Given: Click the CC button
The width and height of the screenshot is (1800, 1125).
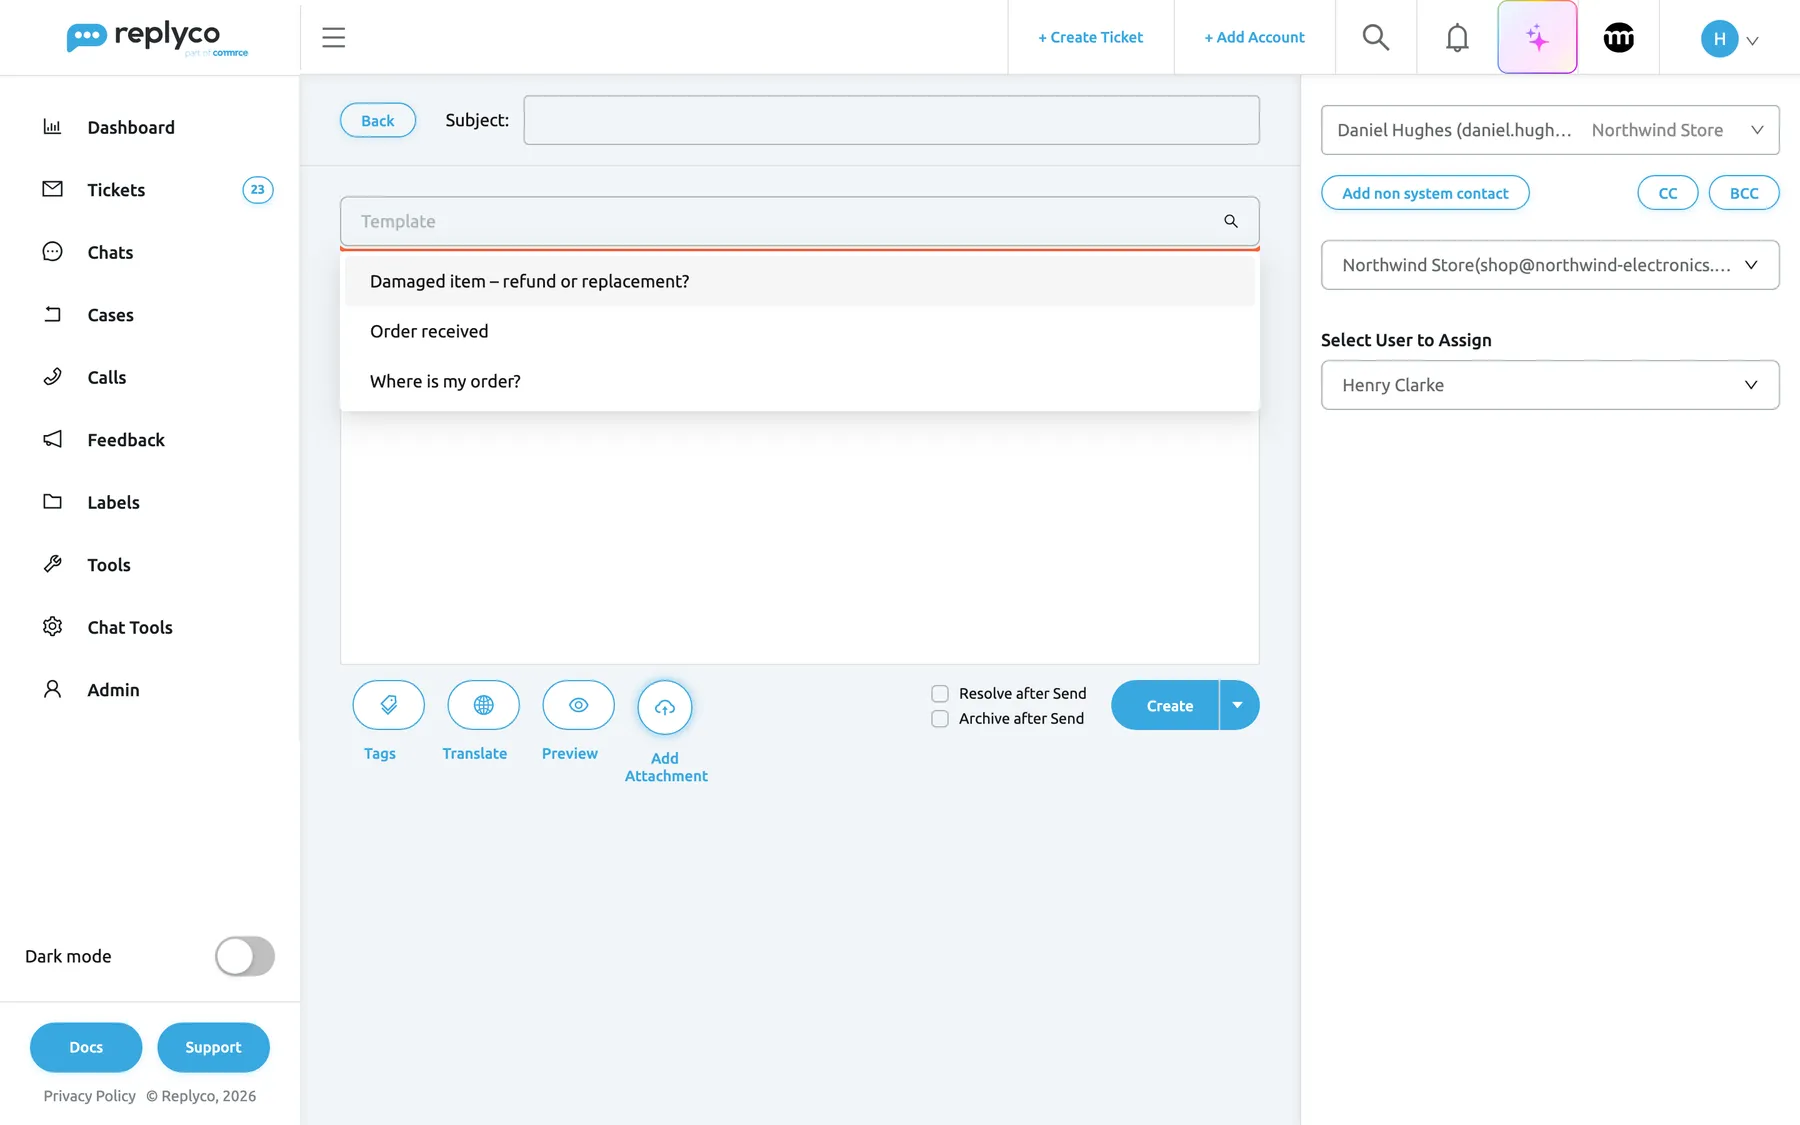Looking at the screenshot, I should 1667,193.
